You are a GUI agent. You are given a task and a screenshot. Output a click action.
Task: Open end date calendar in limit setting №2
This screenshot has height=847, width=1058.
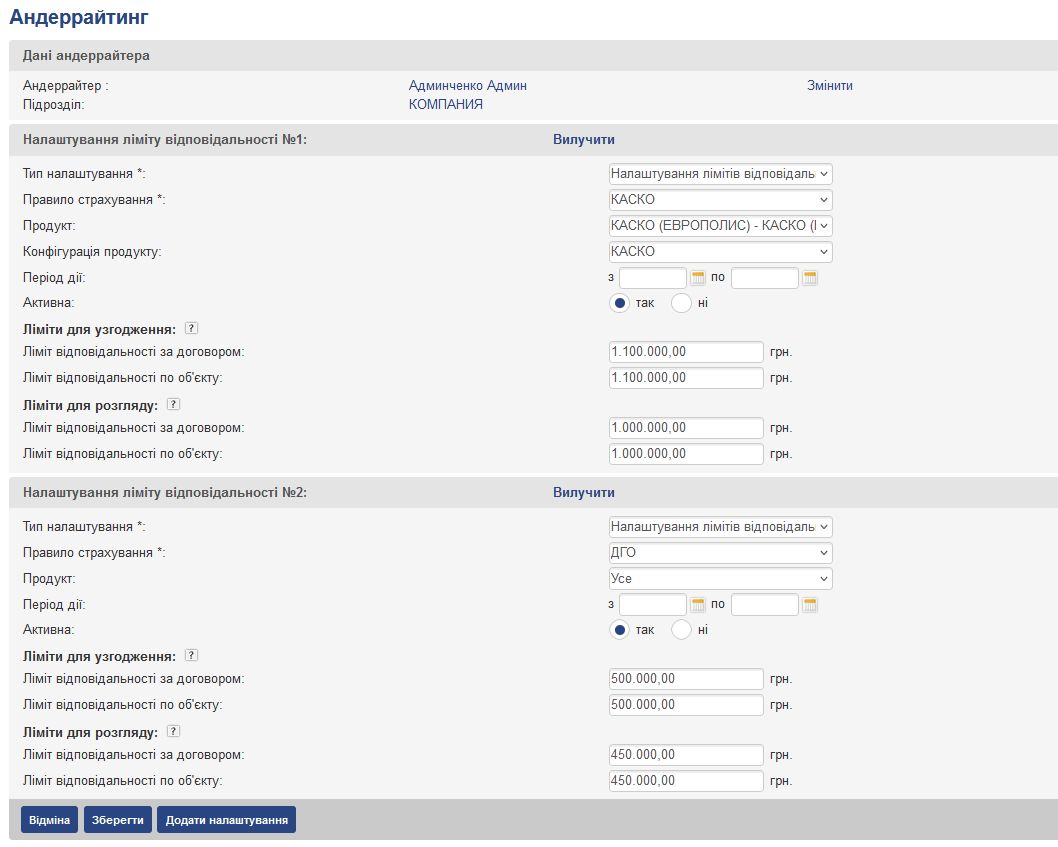click(810, 605)
